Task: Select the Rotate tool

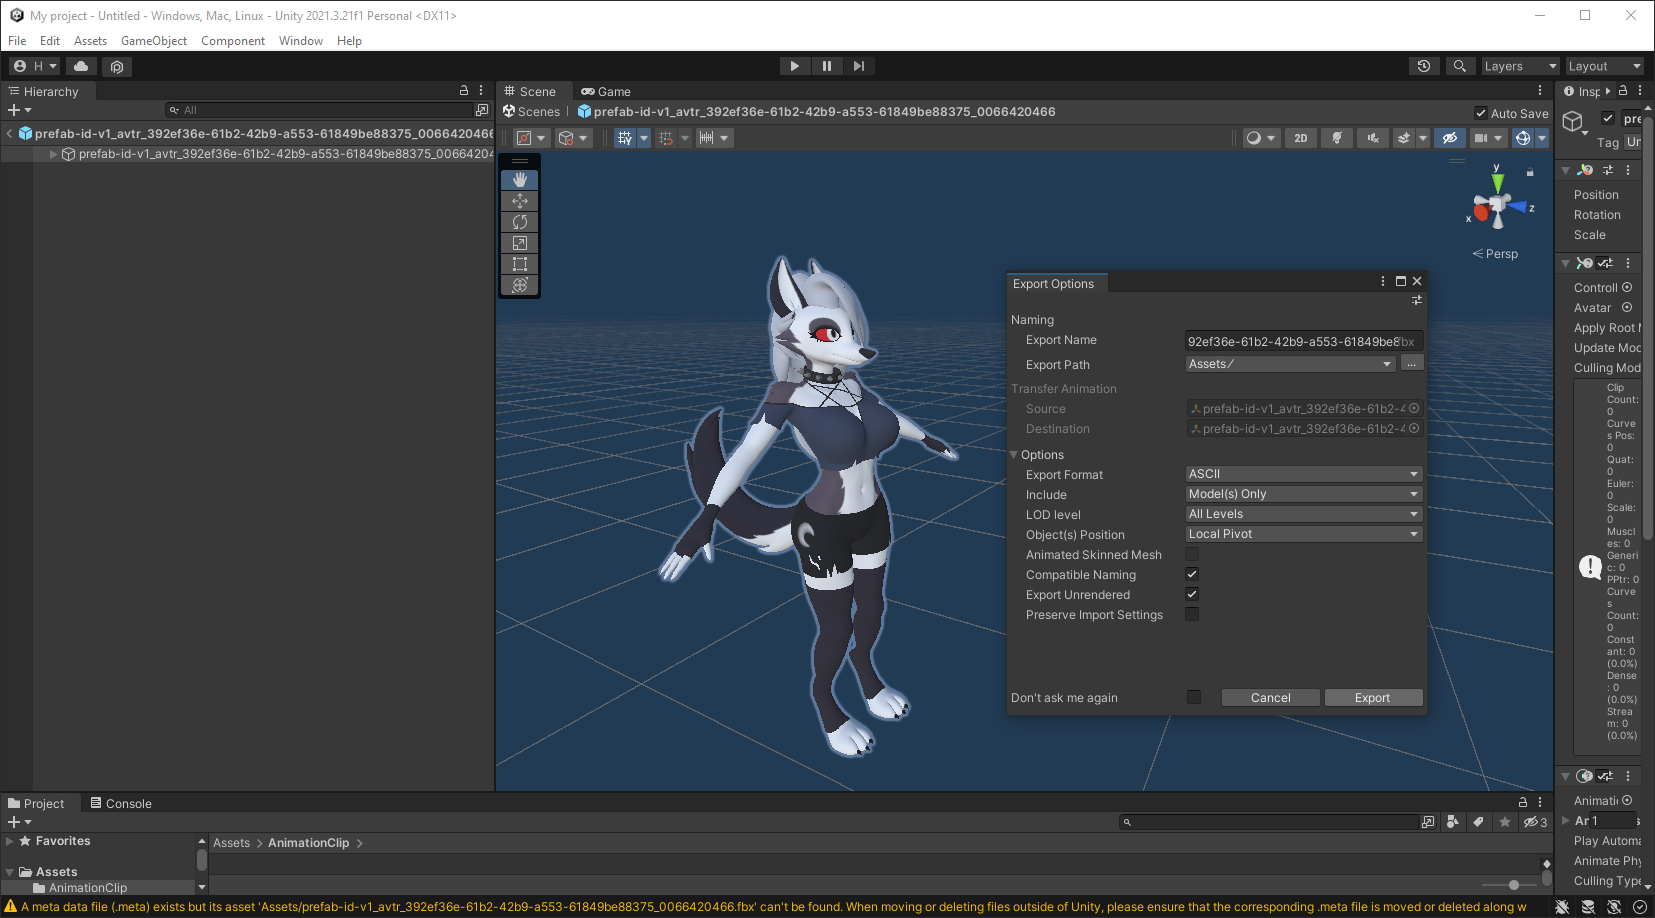Action: click(x=519, y=222)
